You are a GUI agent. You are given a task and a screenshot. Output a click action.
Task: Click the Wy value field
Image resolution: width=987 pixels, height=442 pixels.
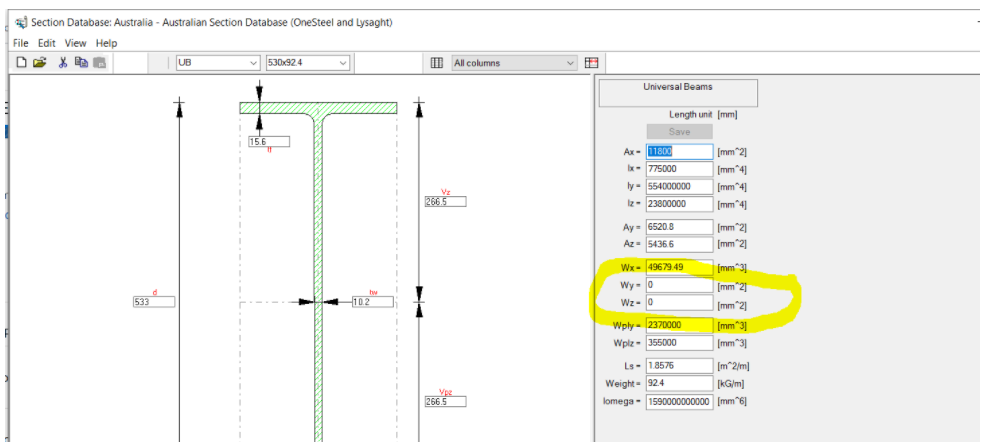click(x=679, y=286)
